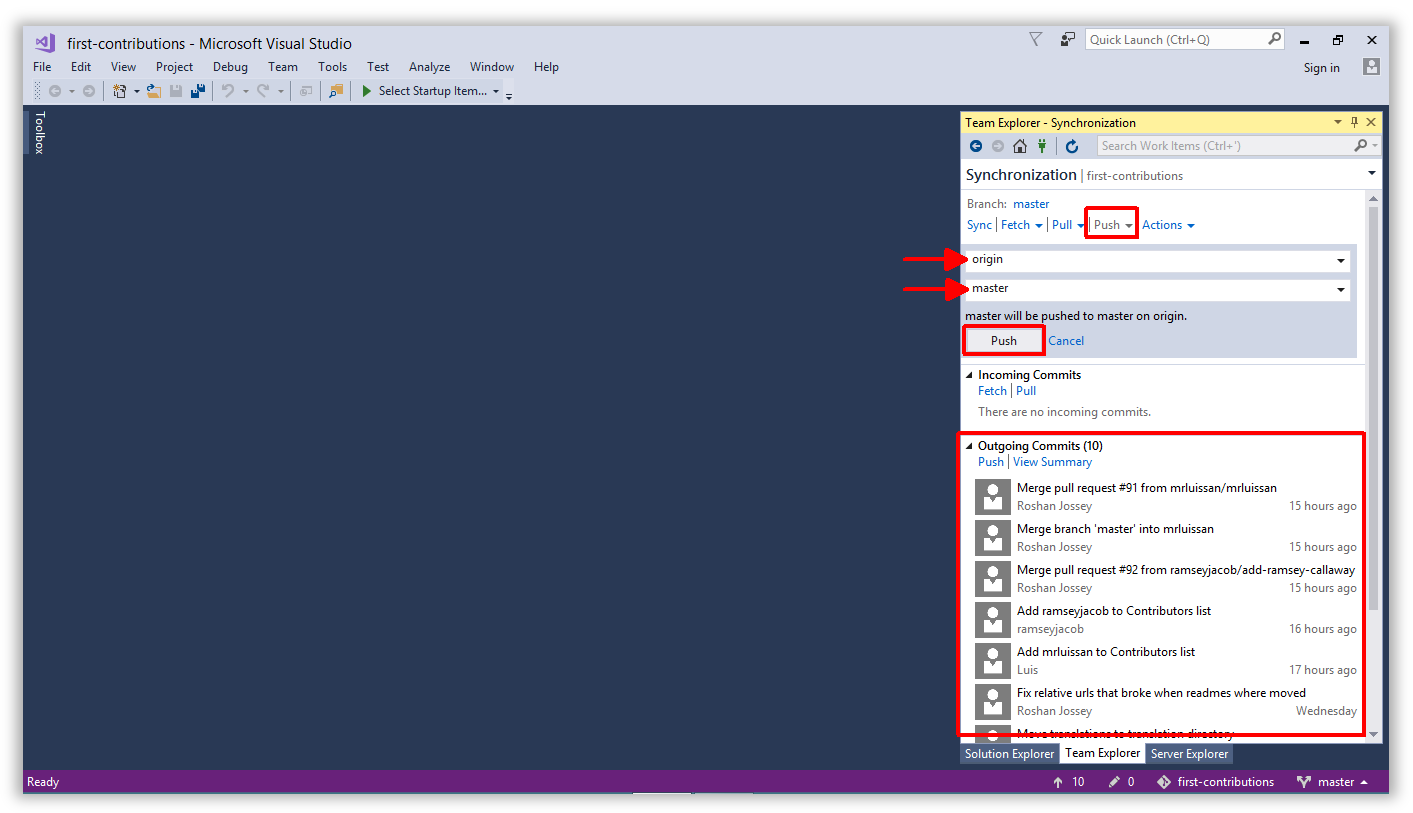Open the Help menu
Screen dimensions: 1413x813
pyautogui.click(x=546, y=67)
